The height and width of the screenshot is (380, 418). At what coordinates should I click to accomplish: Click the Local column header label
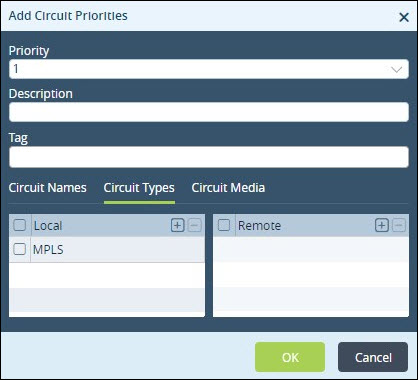click(x=48, y=226)
